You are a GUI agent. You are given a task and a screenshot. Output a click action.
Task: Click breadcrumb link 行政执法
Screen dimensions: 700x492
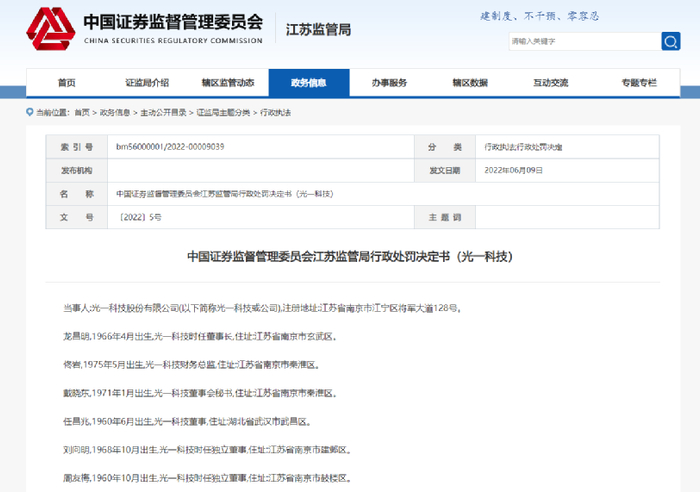[x=275, y=113]
